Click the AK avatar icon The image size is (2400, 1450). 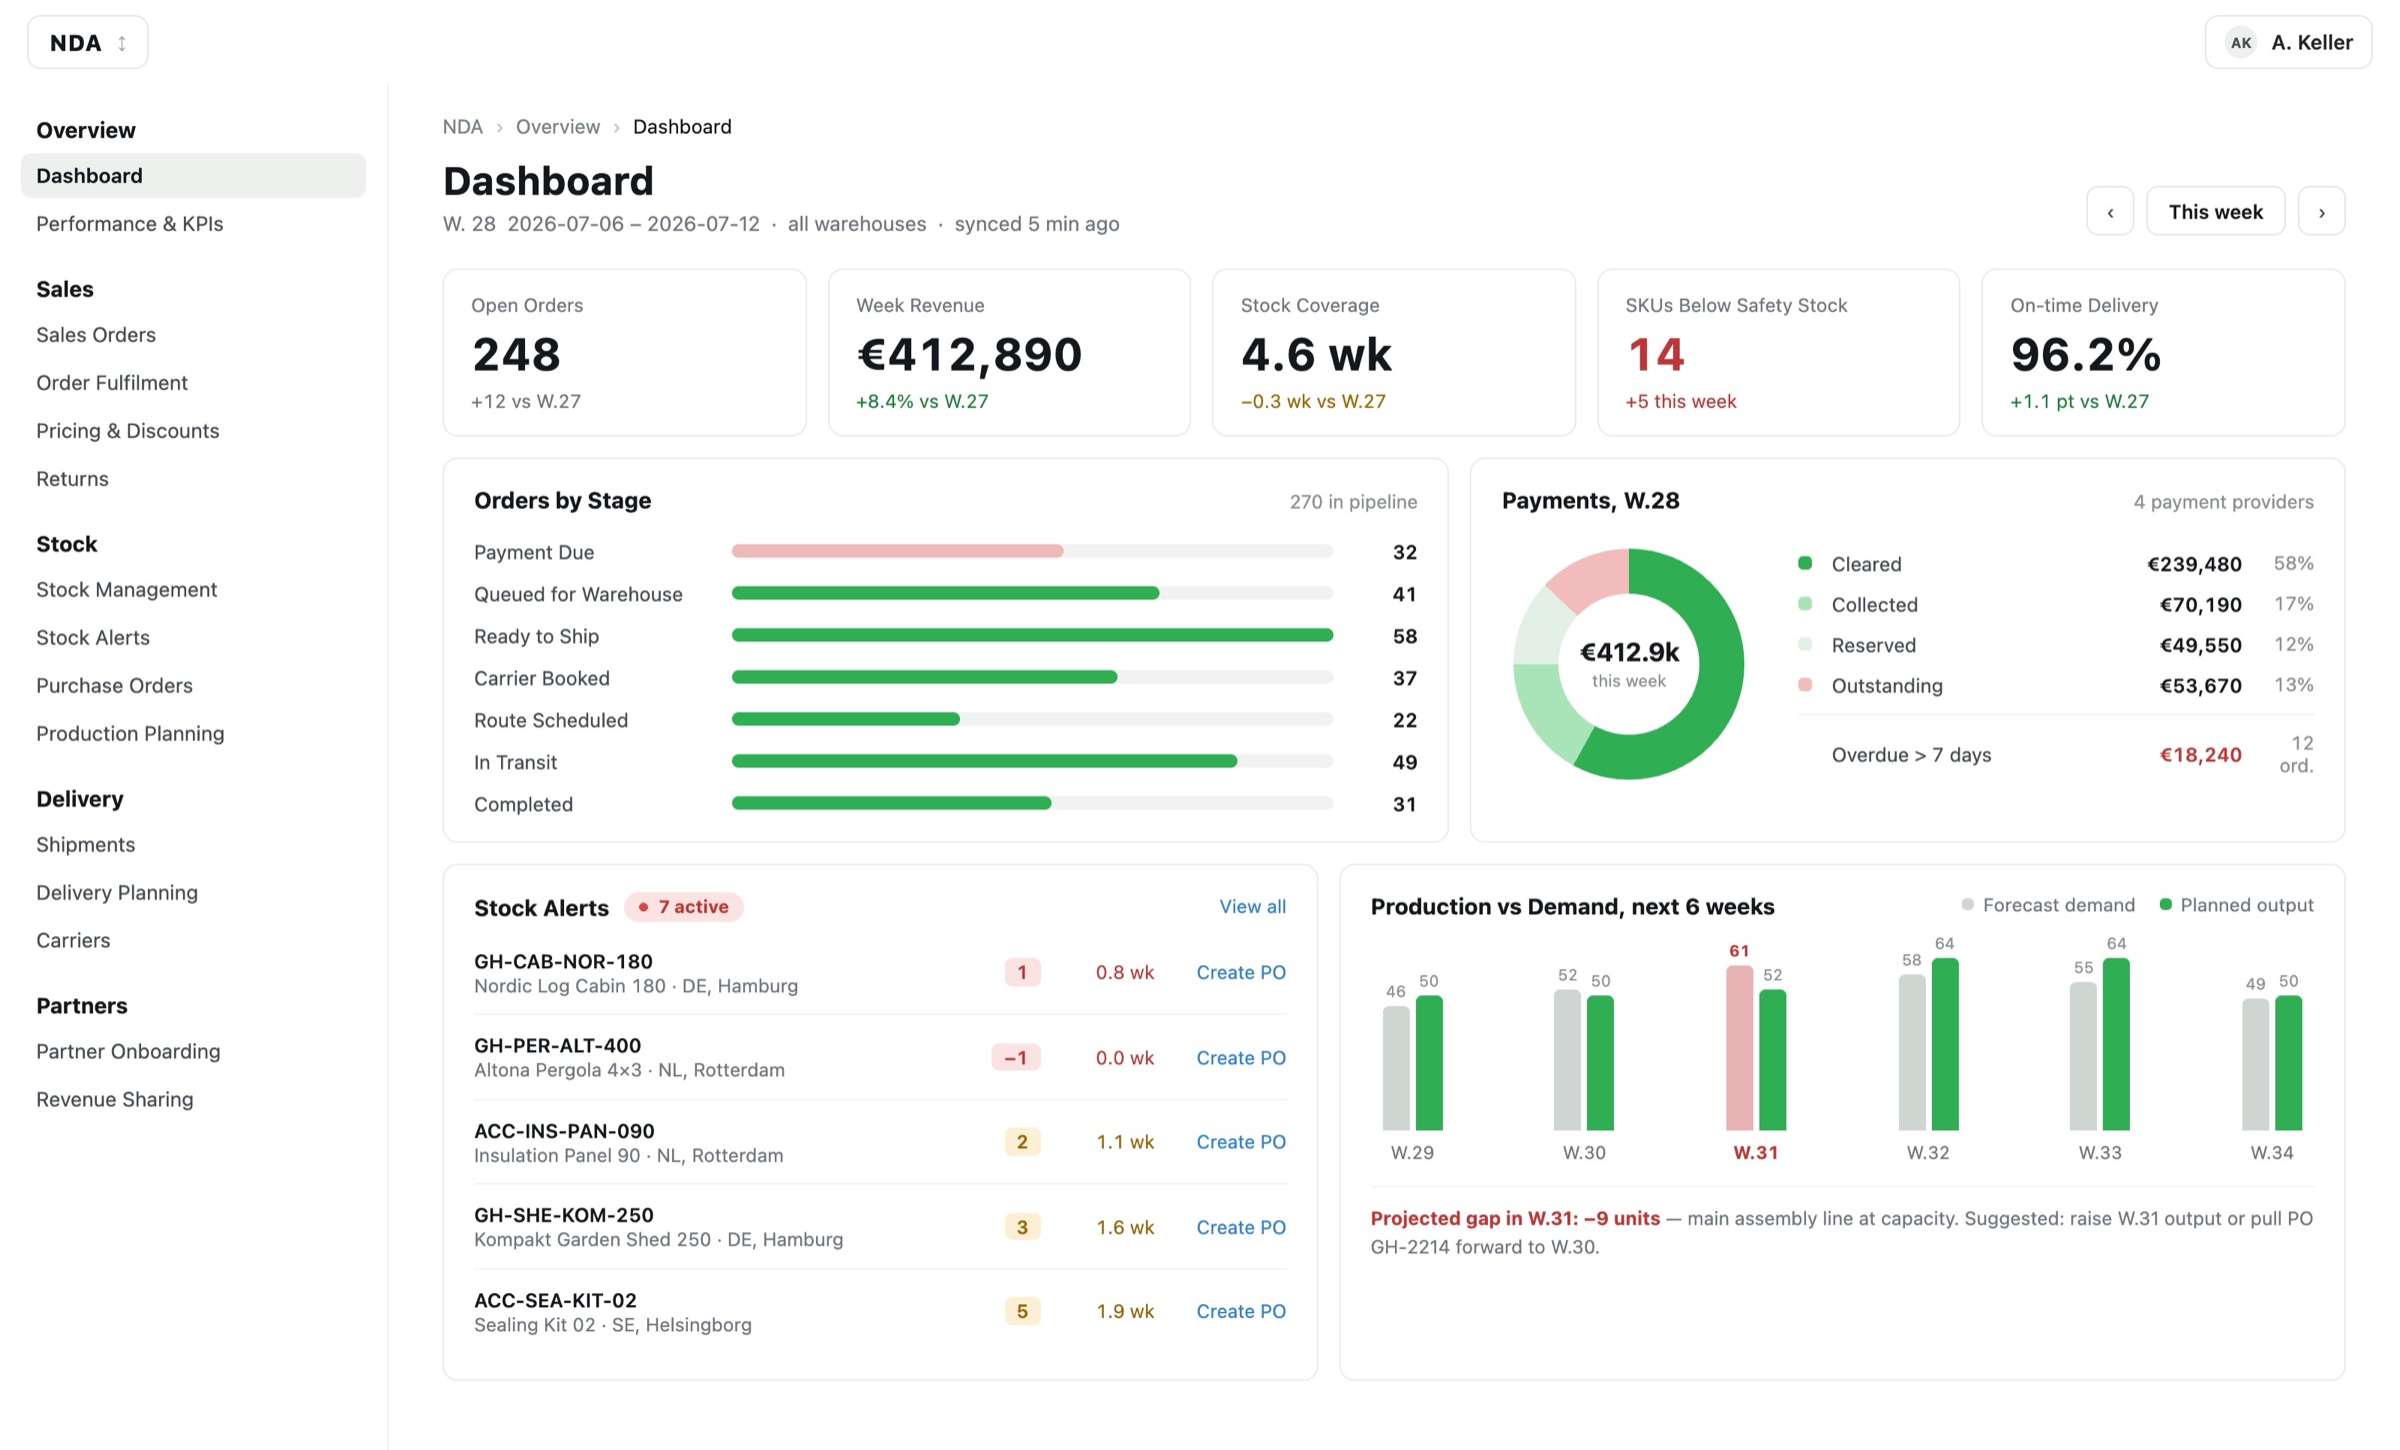coord(2241,42)
